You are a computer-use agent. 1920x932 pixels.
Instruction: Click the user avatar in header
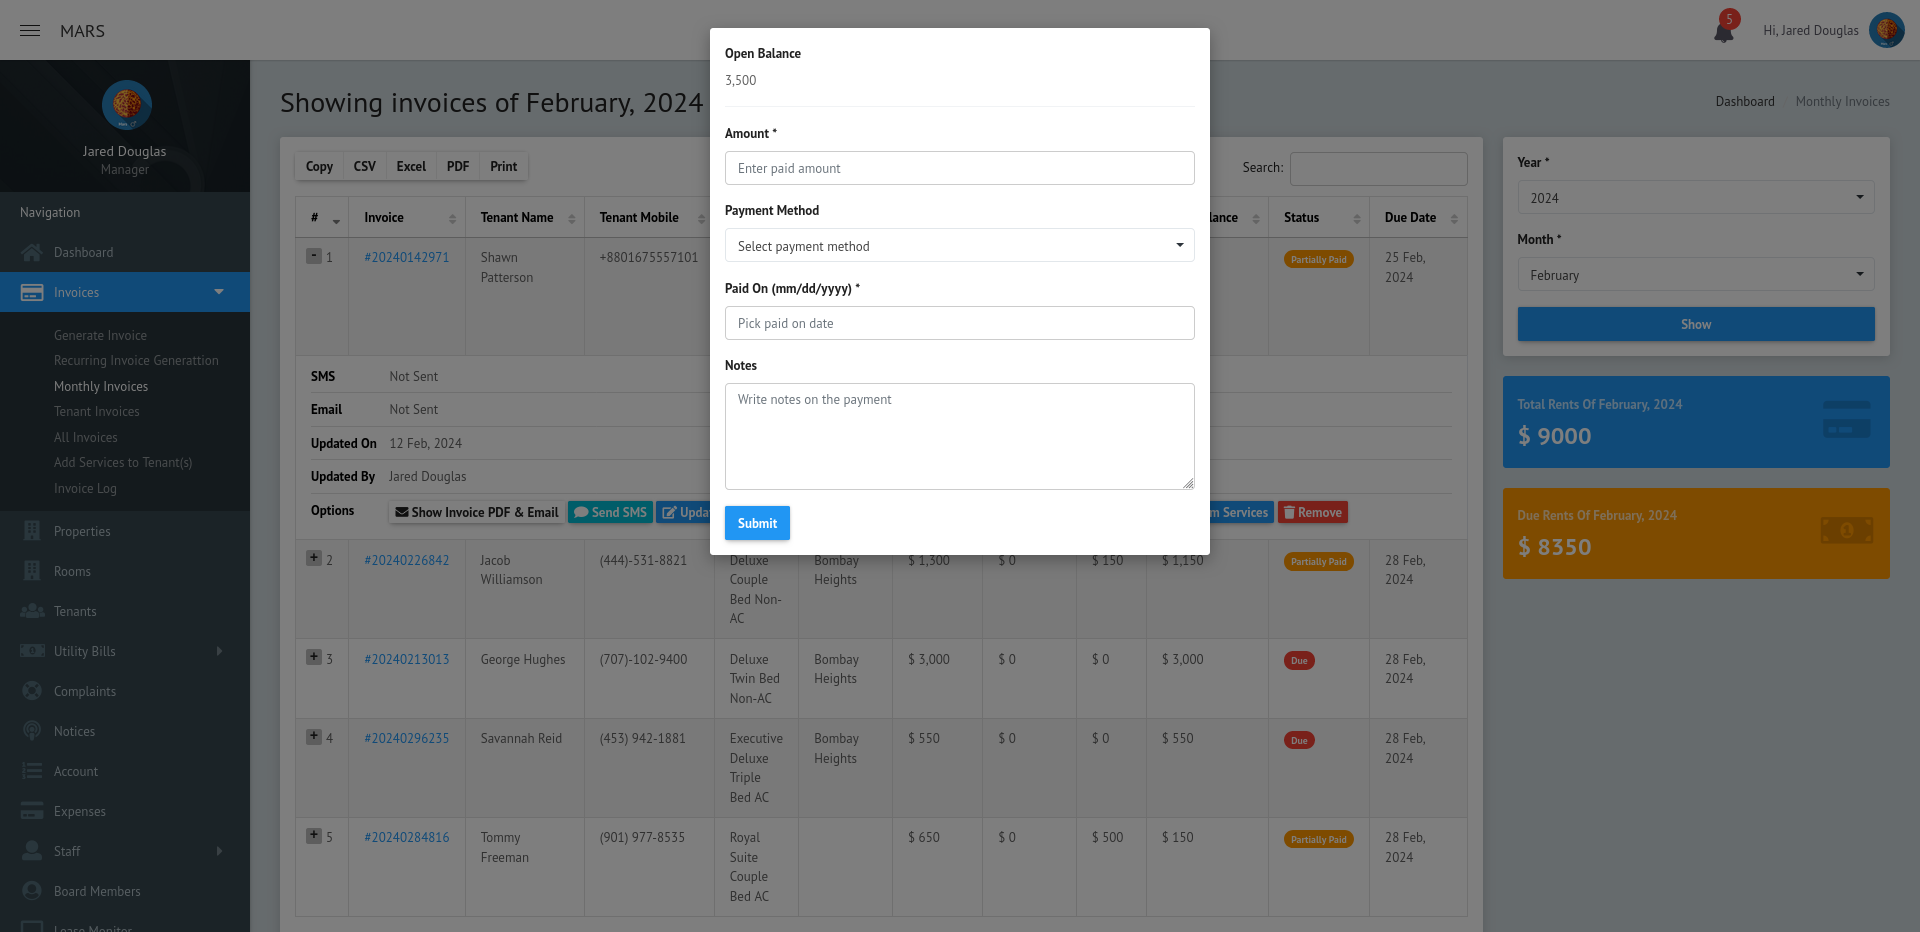click(1886, 30)
